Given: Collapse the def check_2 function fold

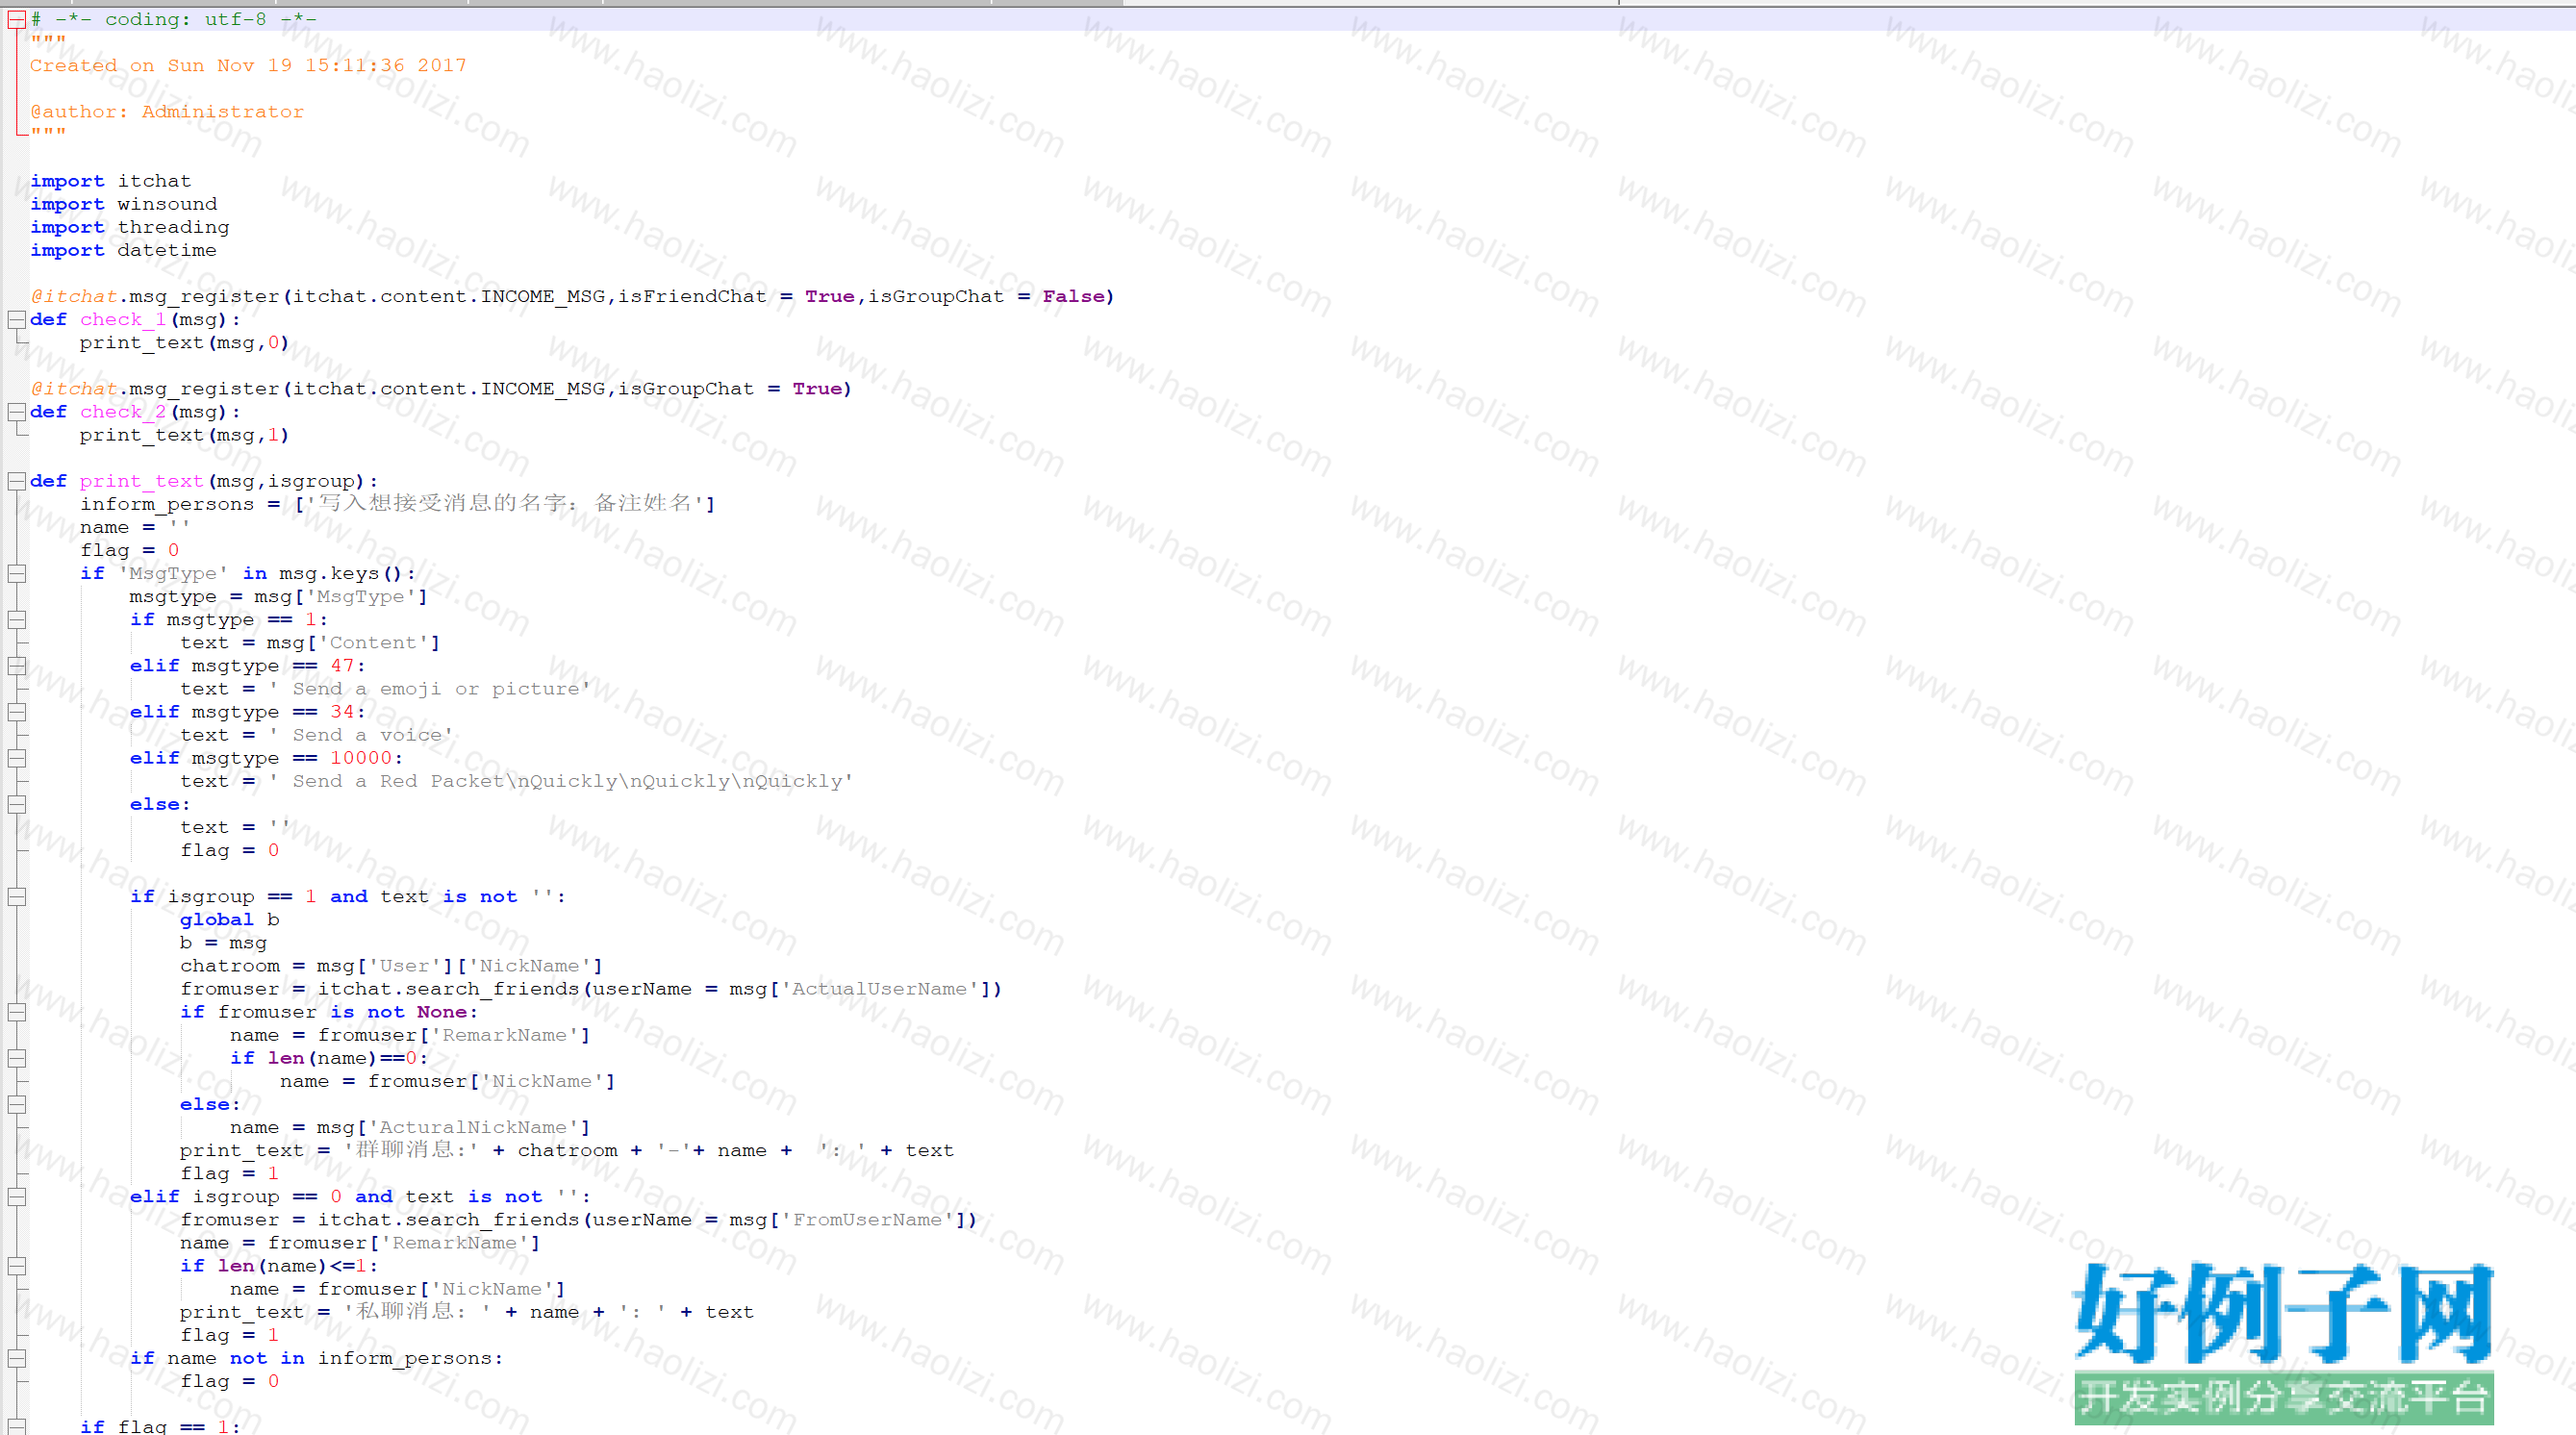Looking at the screenshot, I should (x=16, y=412).
